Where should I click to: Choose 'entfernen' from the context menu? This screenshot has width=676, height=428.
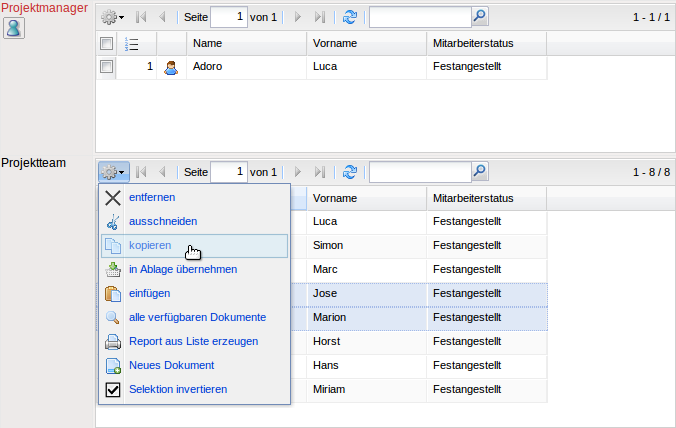(x=152, y=198)
